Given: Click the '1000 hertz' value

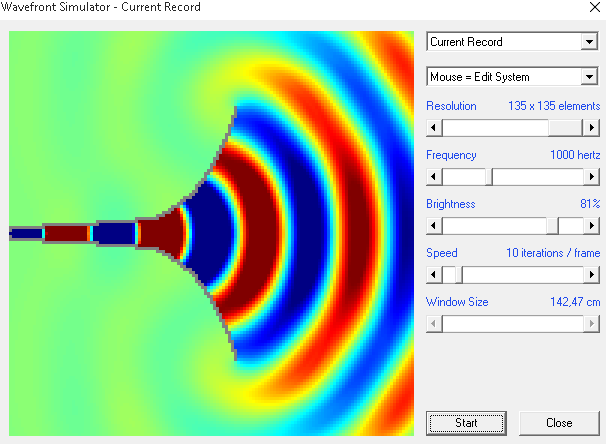Looking at the screenshot, I should 575,155.
